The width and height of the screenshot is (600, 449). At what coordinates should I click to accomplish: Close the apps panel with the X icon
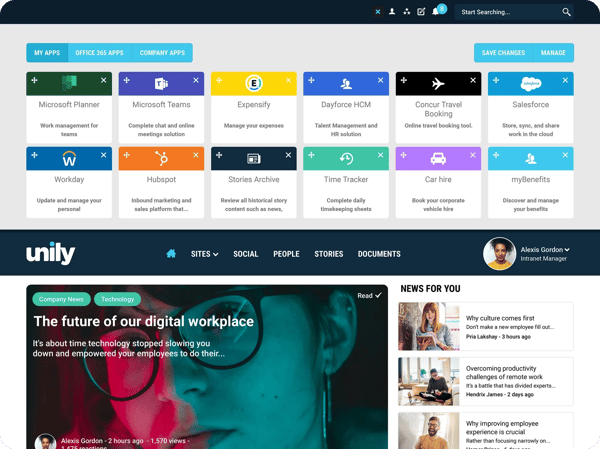[378, 12]
